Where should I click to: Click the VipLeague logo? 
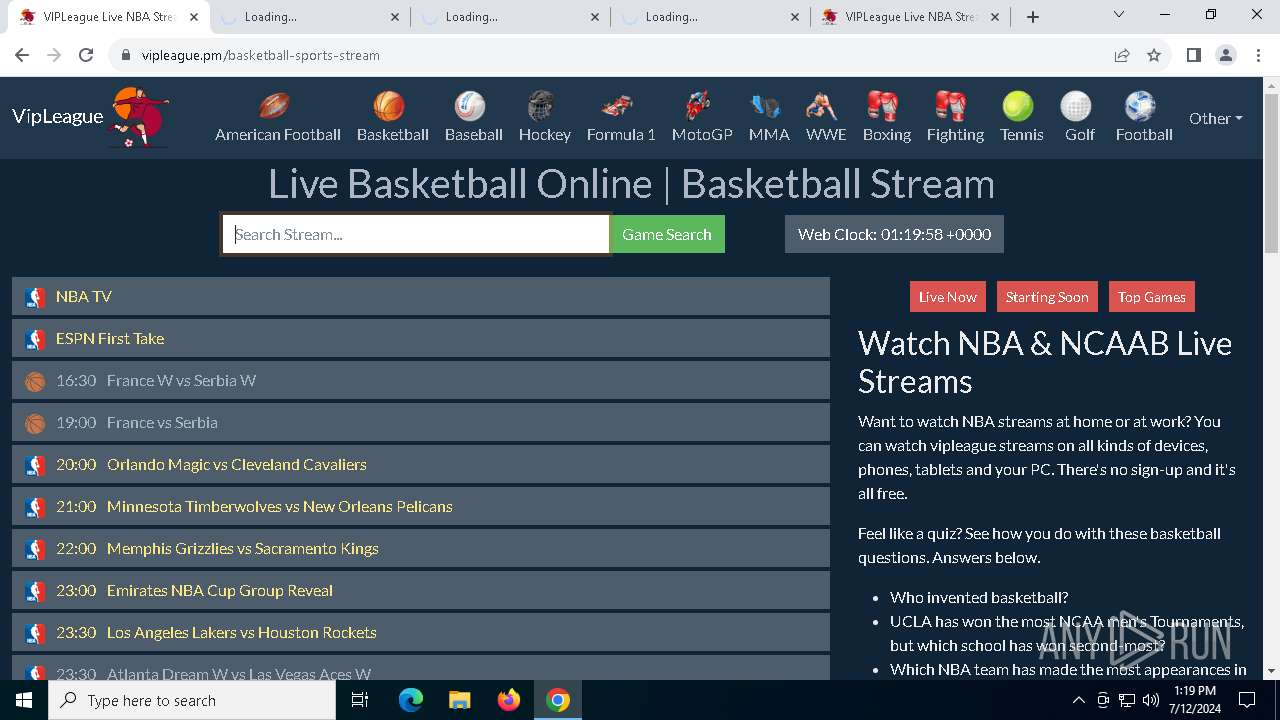90,117
